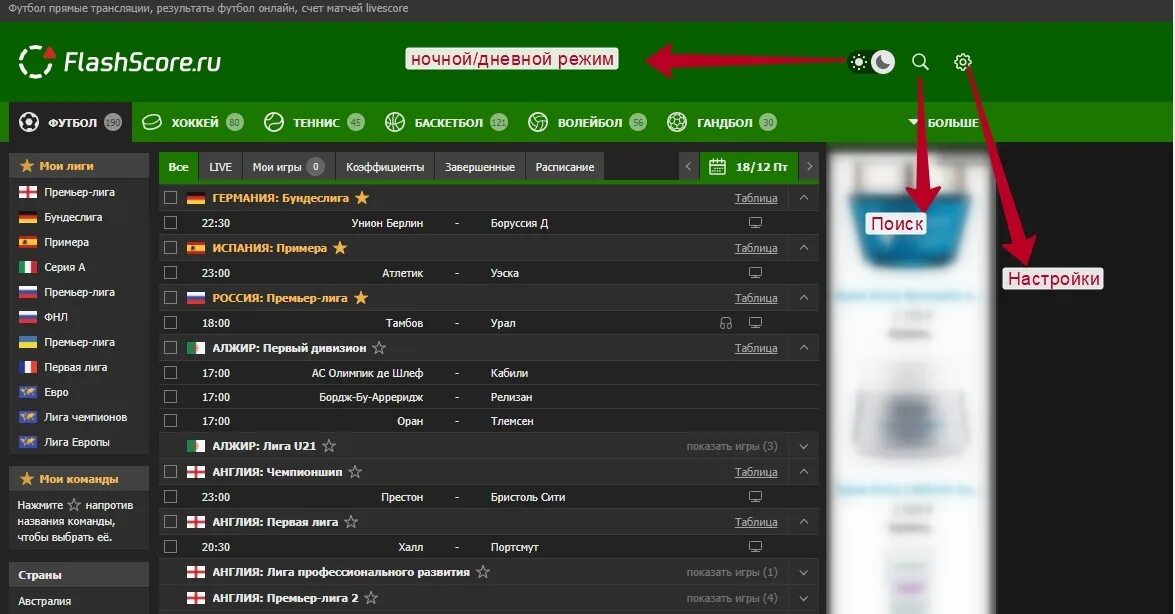The image size is (1175, 614).
Task: Tick checkbox for Престон - Бристоль Сити
Action: point(171,496)
